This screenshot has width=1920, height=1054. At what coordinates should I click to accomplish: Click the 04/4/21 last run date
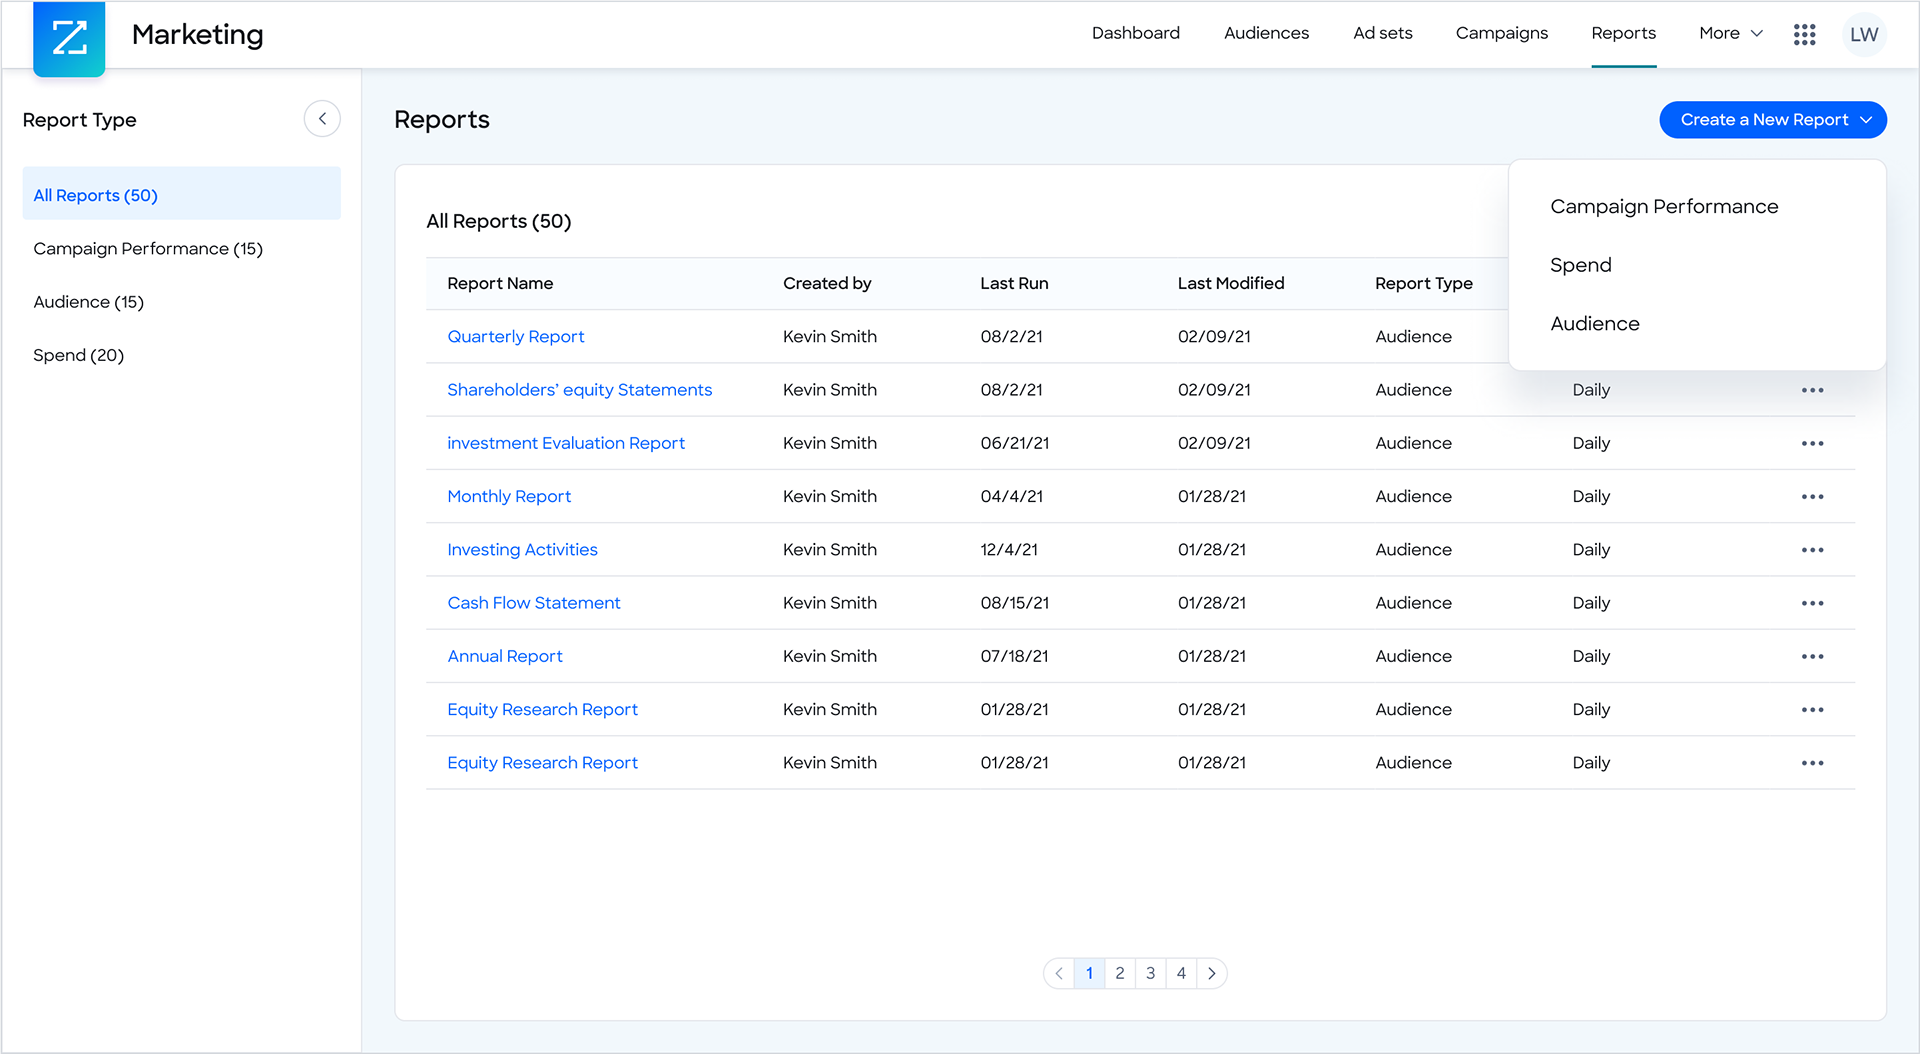pos(1011,496)
